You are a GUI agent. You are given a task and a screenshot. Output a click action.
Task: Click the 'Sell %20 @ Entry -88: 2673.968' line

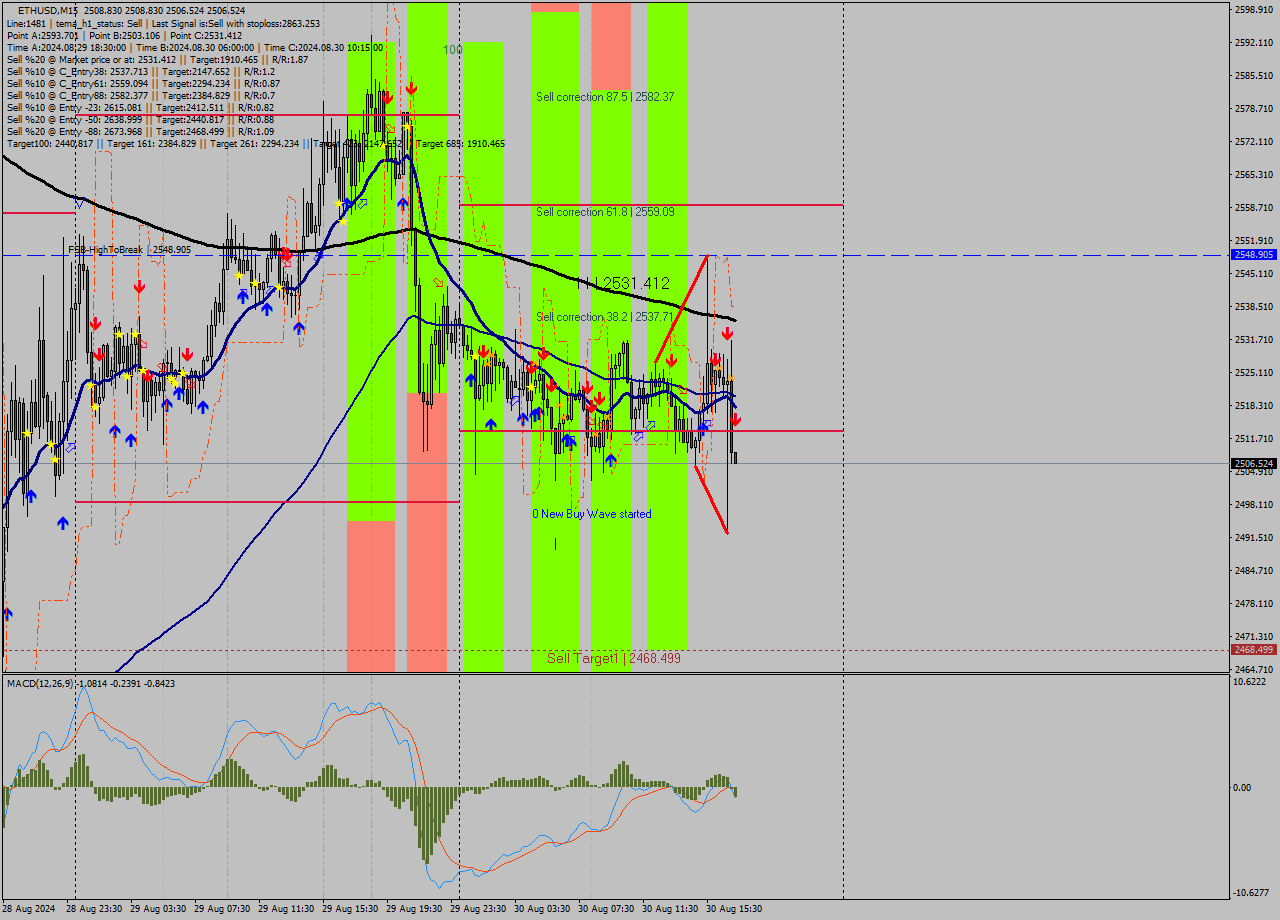click(140, 131)
